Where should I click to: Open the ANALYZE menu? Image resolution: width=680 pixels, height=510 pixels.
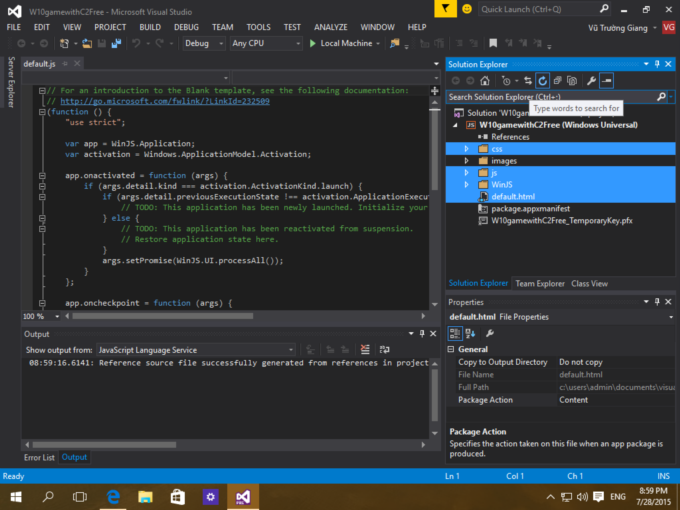pyautogui.click(x=330, y=27)
